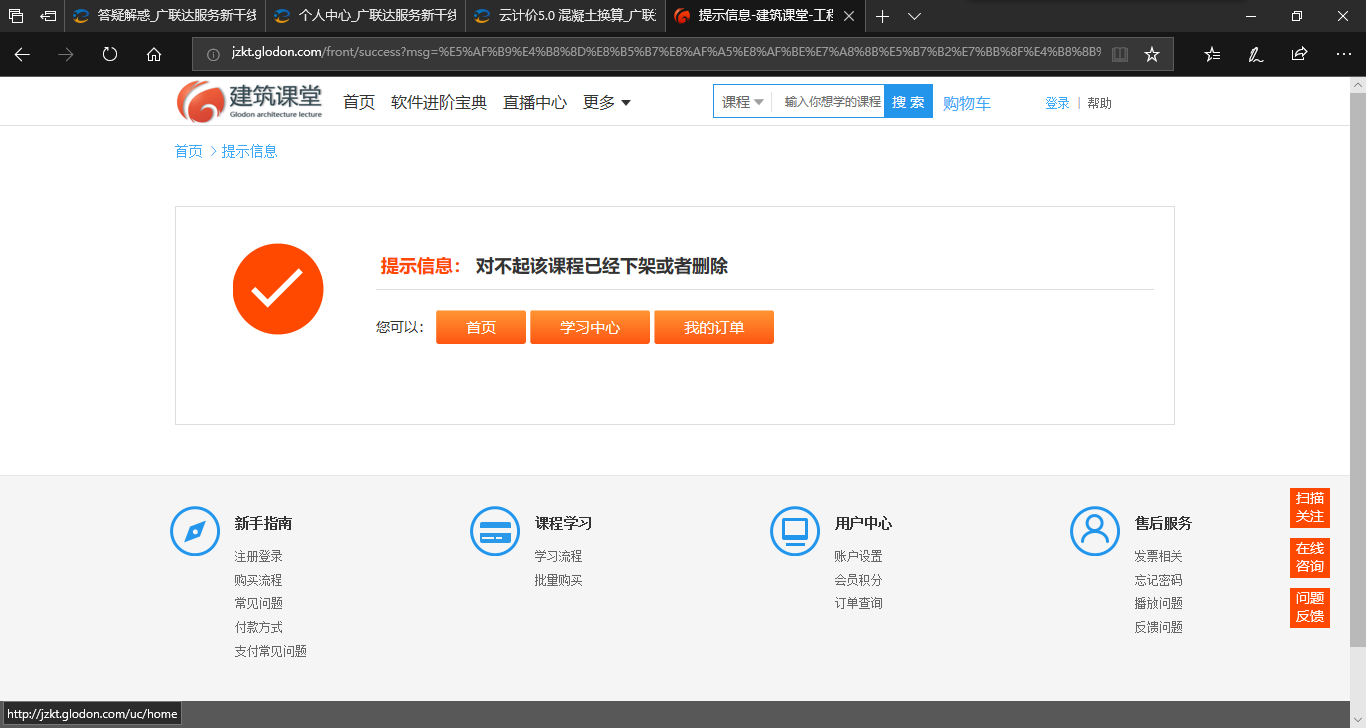Reload the current page
This screenshot has width=1366, height=728.
[110, 54]
